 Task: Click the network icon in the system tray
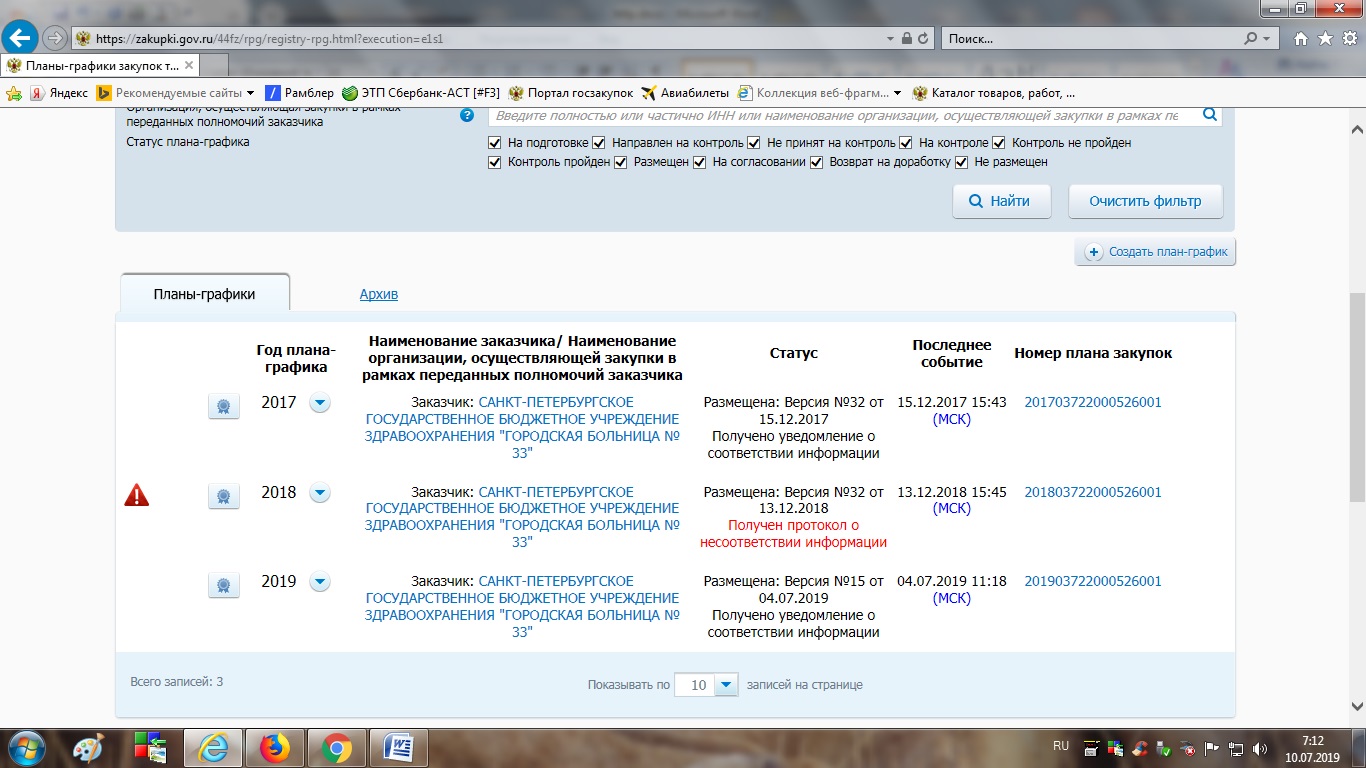1237,748
